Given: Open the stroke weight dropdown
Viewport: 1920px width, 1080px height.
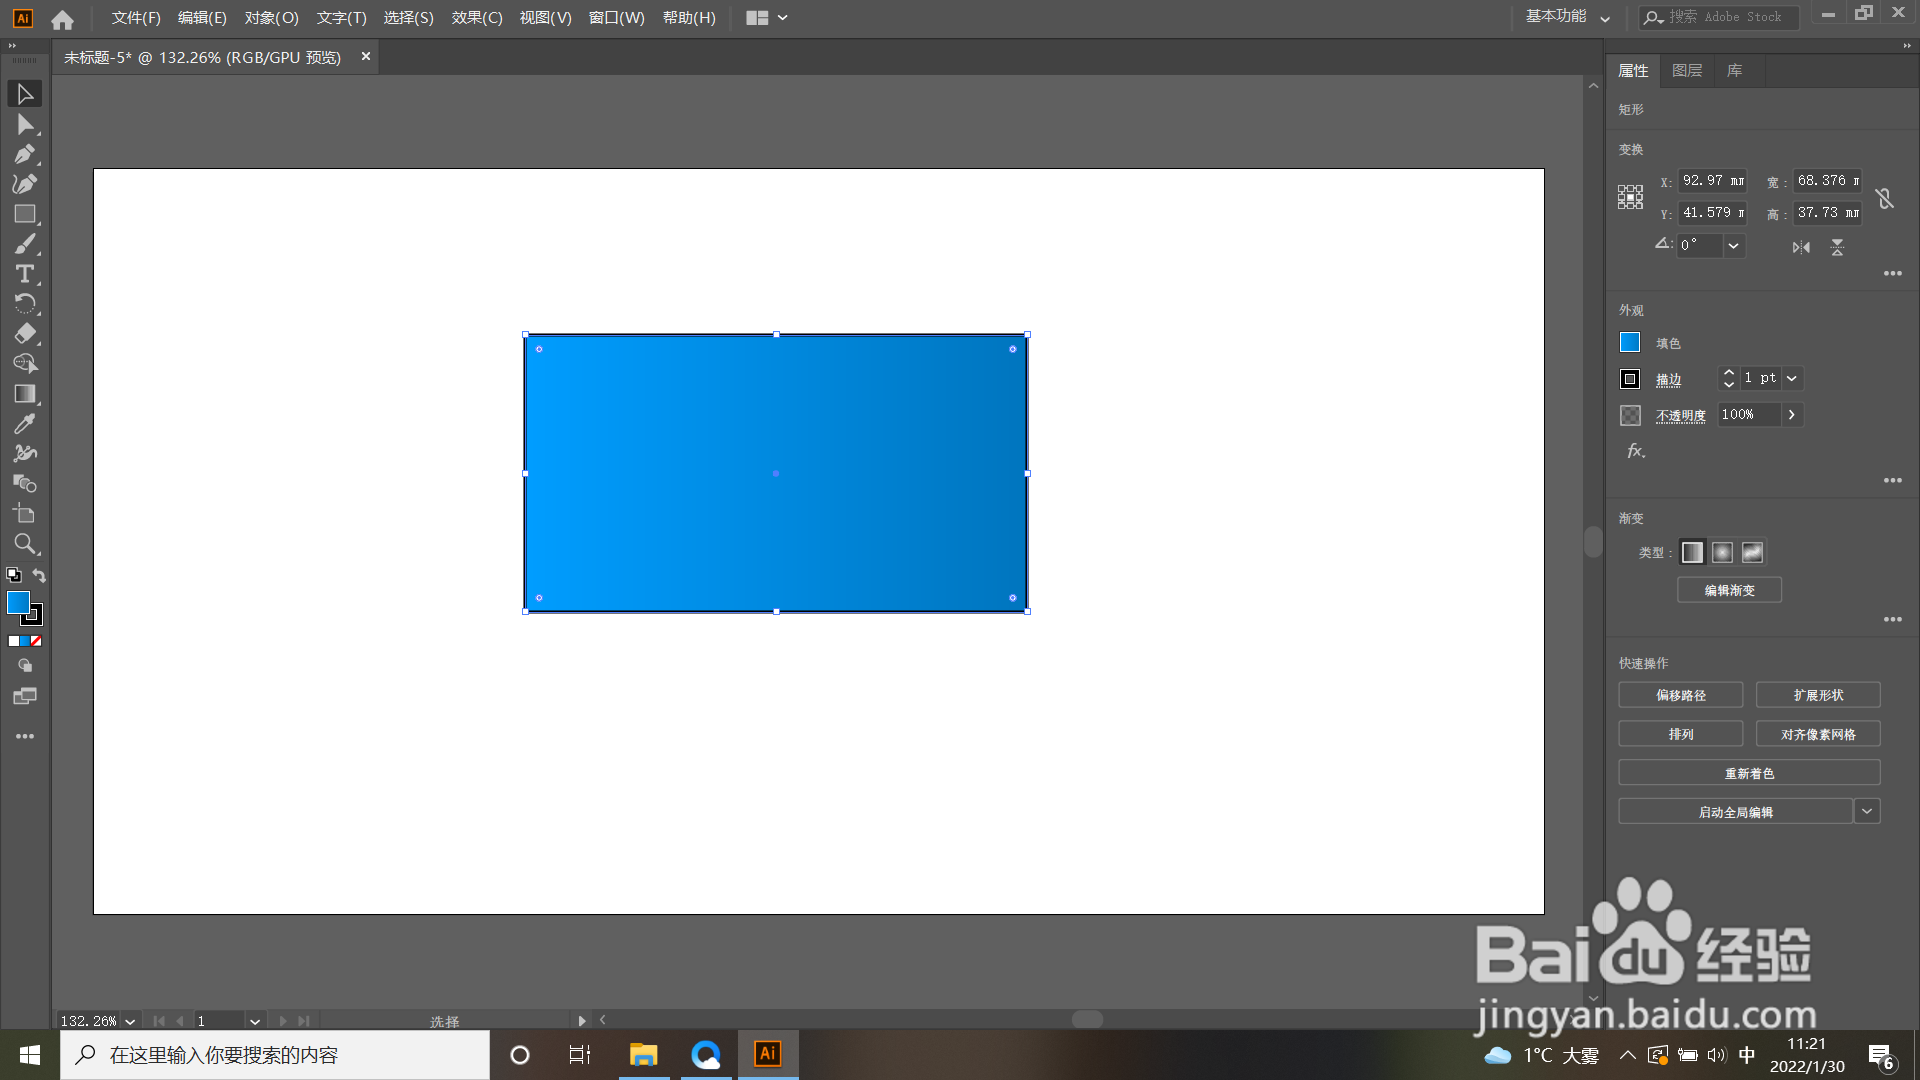Looking at the screenshot, I should click(x=1792, y=378).
